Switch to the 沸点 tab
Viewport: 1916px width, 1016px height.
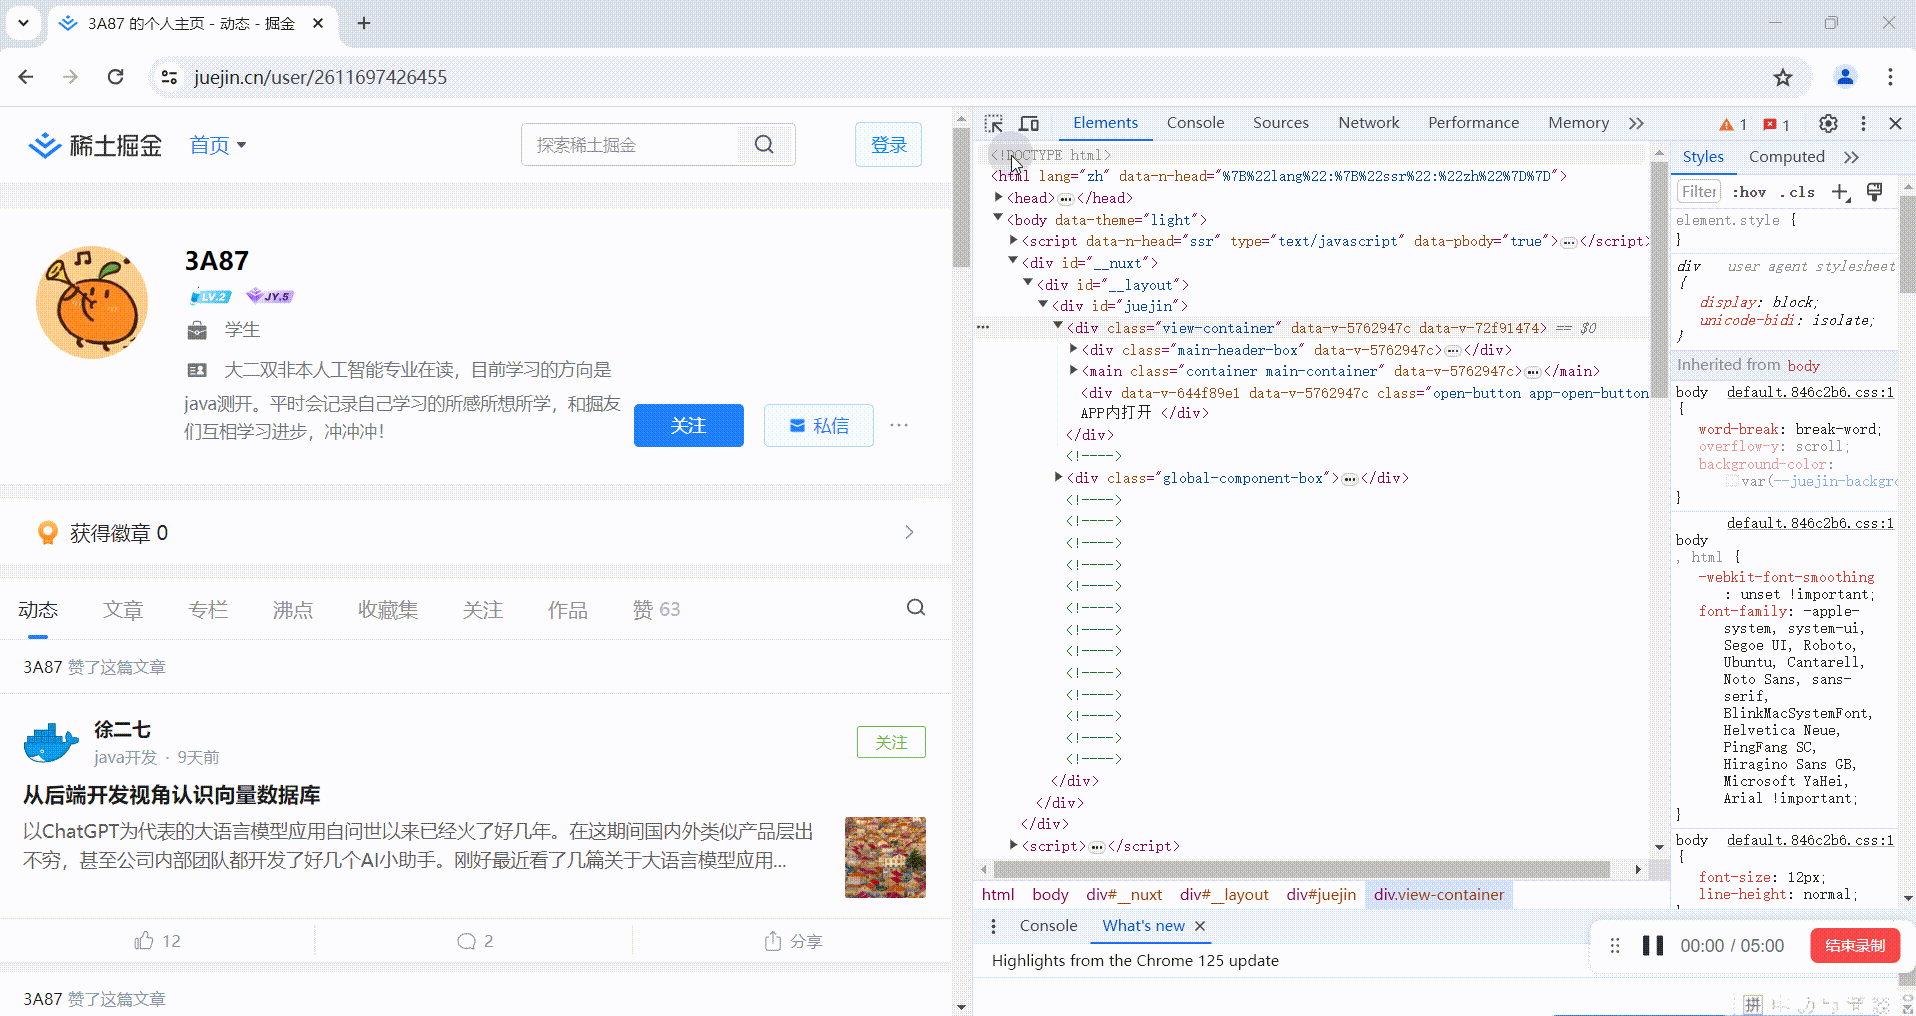click(x=293, y=610)
